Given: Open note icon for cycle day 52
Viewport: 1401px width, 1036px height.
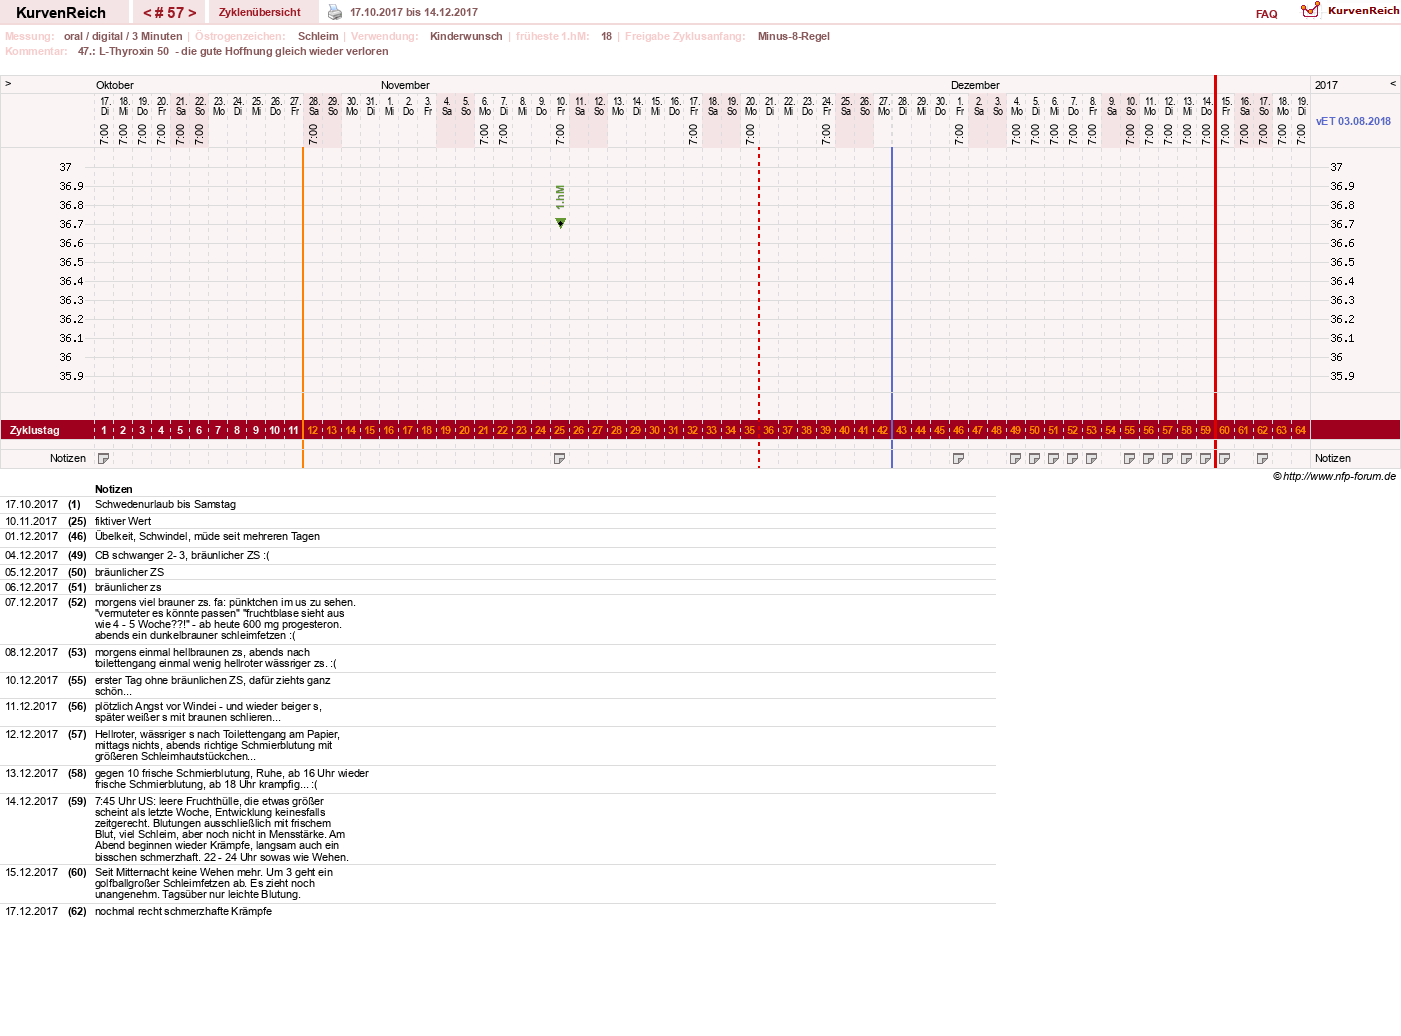Looking at the screenshot, I should coord(1073,459).
